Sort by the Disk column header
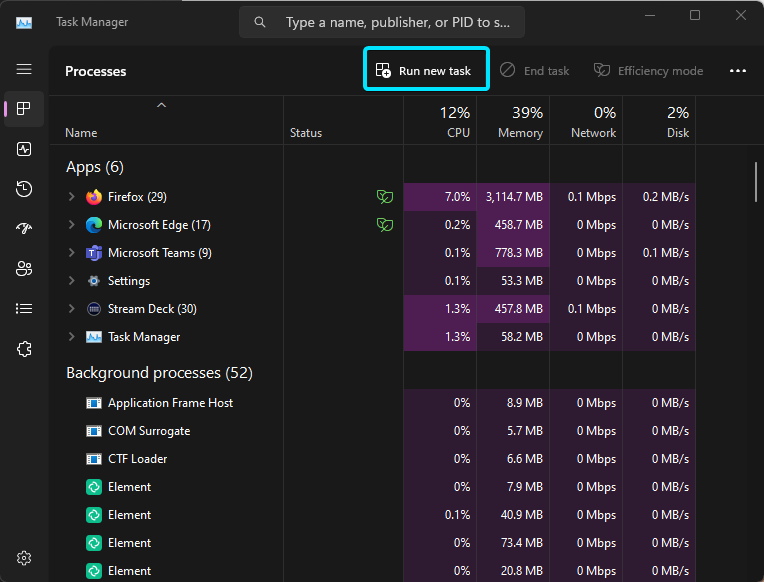 (x=659, y=120)
